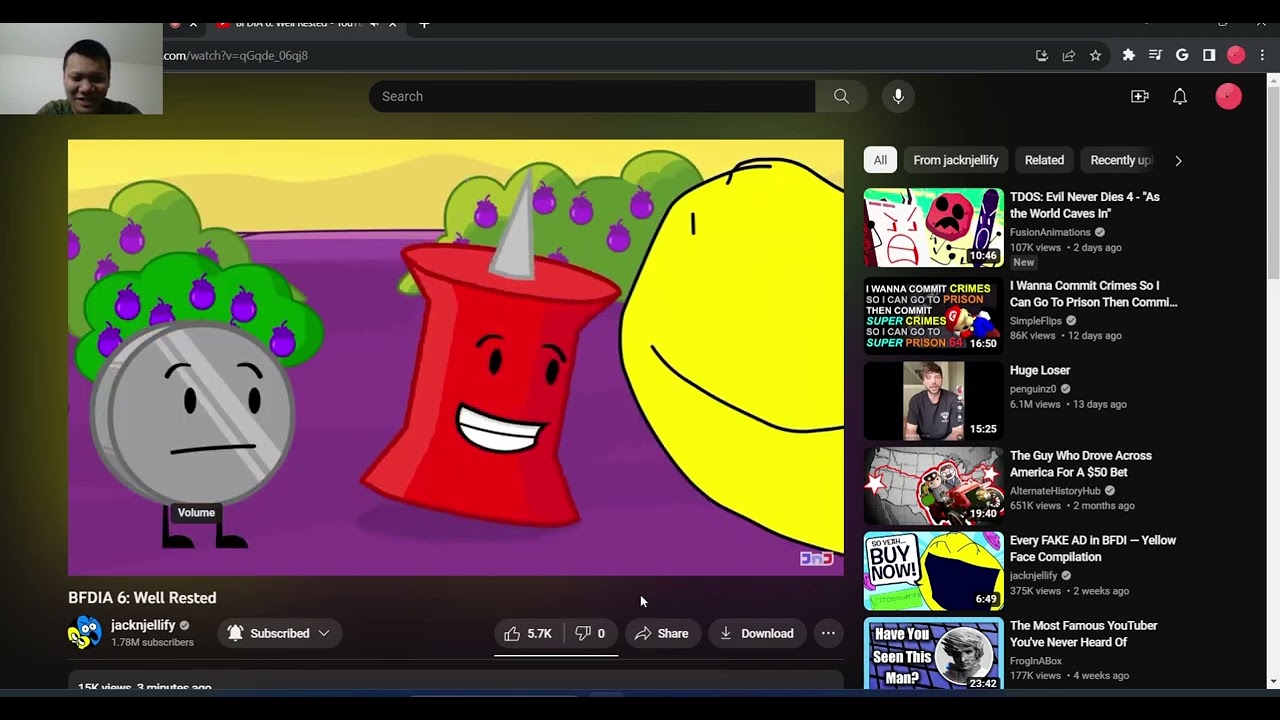Viewport: 1280px width, 720px height.
Task: Visit the FrogInABox channel
Action: click(1036, 661)
